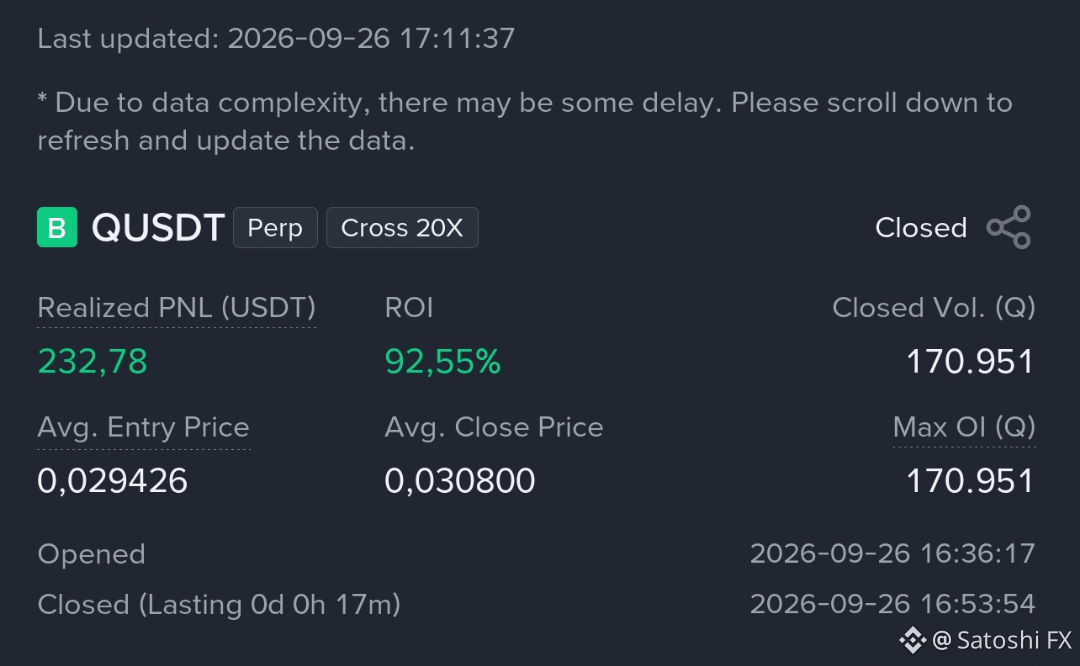
Task: Tap the Max OI (Q) label
Action: [964, 427]
